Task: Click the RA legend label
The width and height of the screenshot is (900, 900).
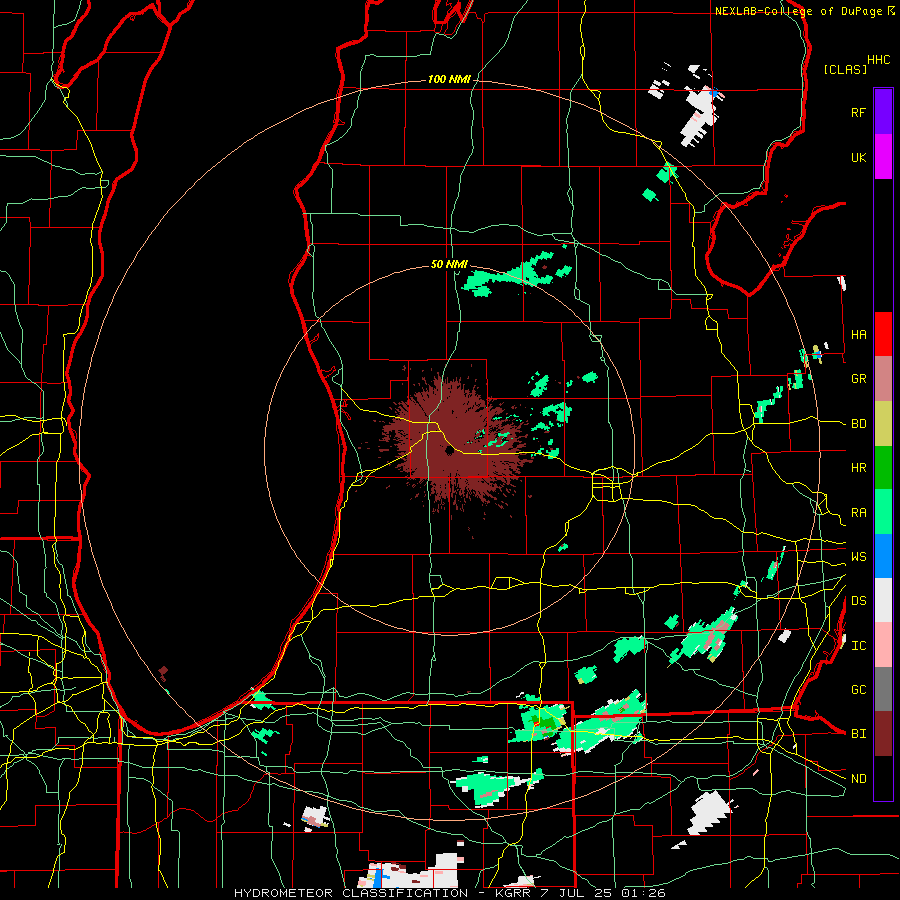Action: (858, 513)
